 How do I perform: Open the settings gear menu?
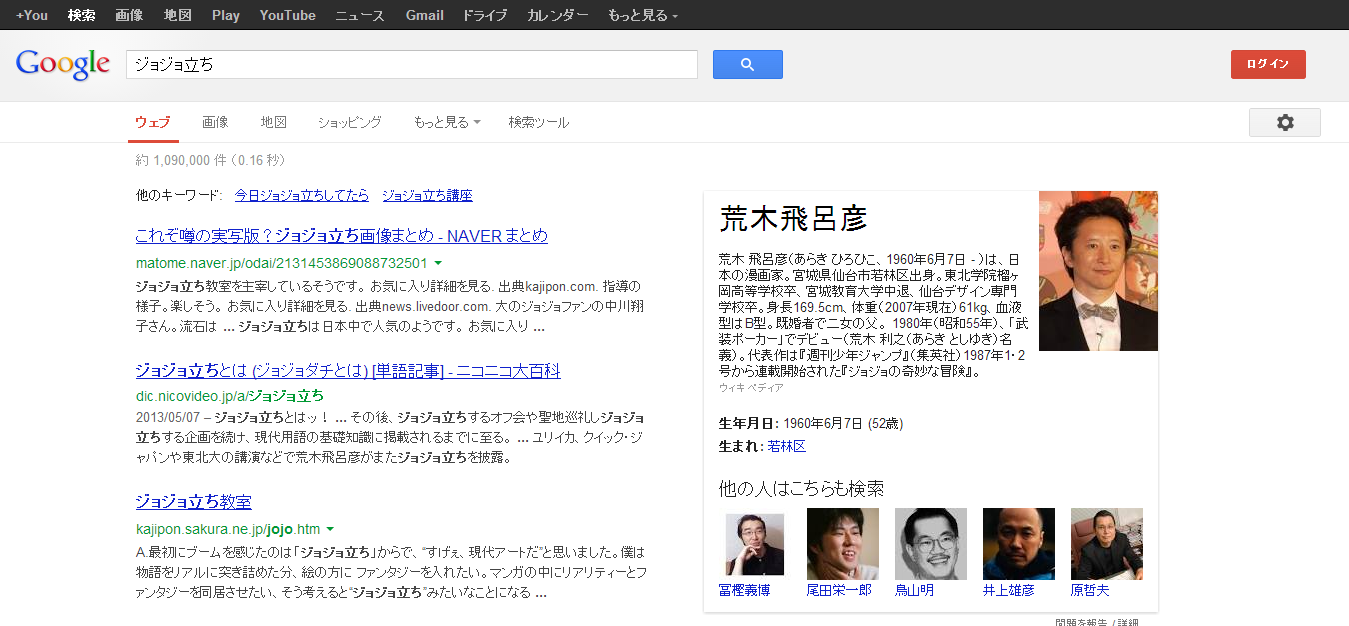[x=1284, y=122]
